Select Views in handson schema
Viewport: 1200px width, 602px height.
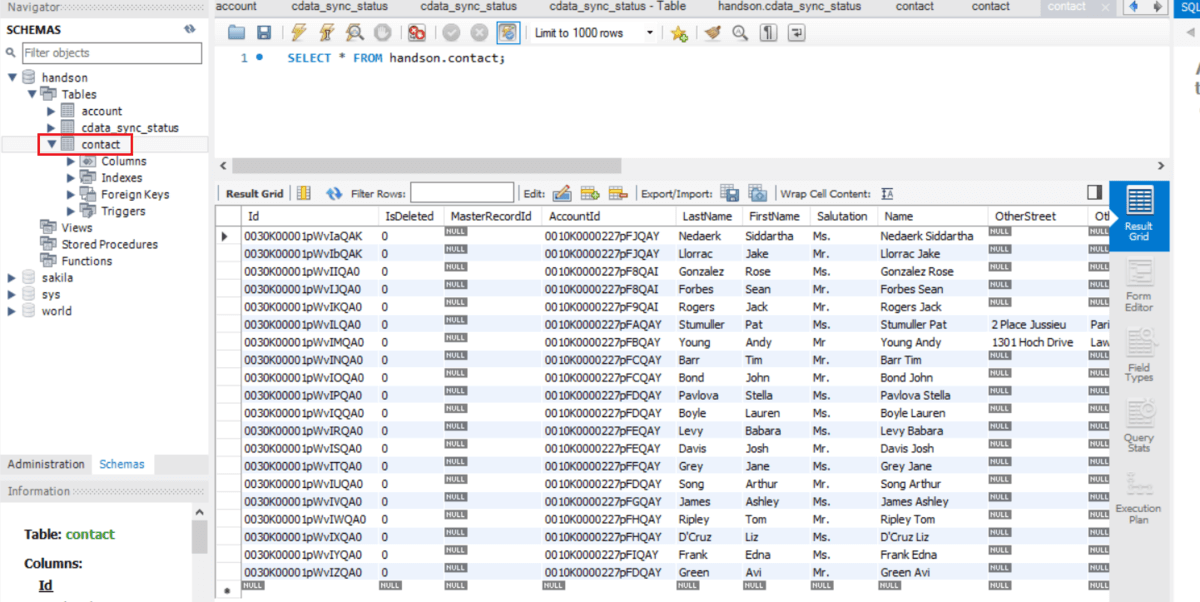pos(77,227)
